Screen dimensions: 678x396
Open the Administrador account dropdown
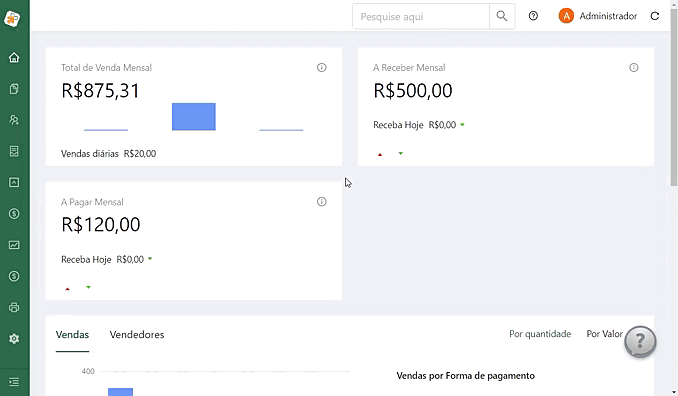point(598,16)
